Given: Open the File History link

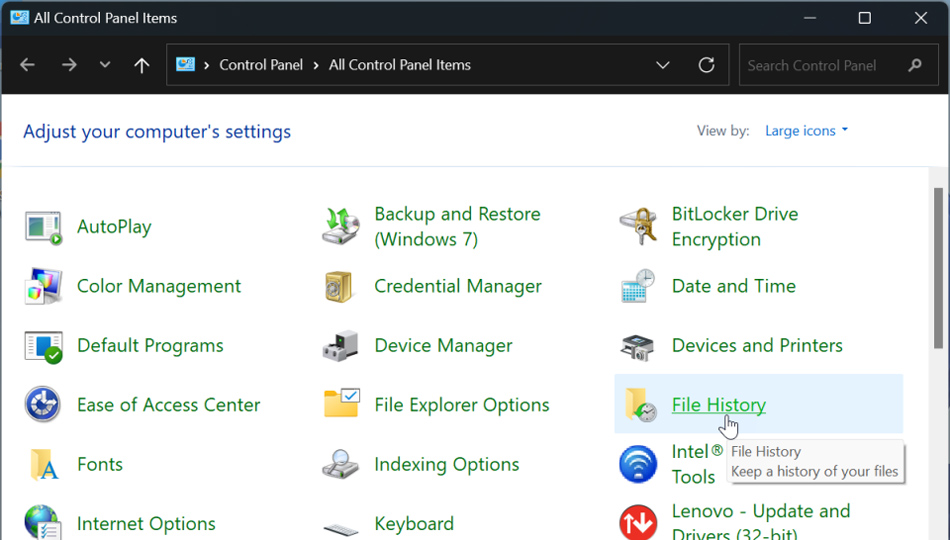Looking at the screenshot, I should 718,405.
